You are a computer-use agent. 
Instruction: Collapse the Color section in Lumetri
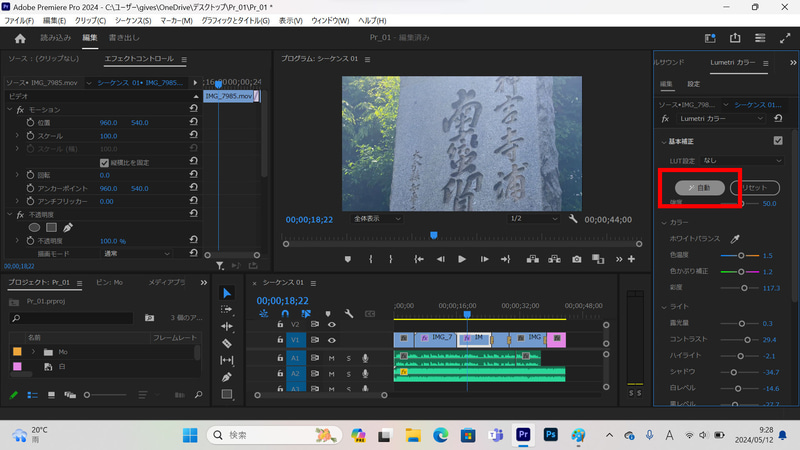pos(664,223)
